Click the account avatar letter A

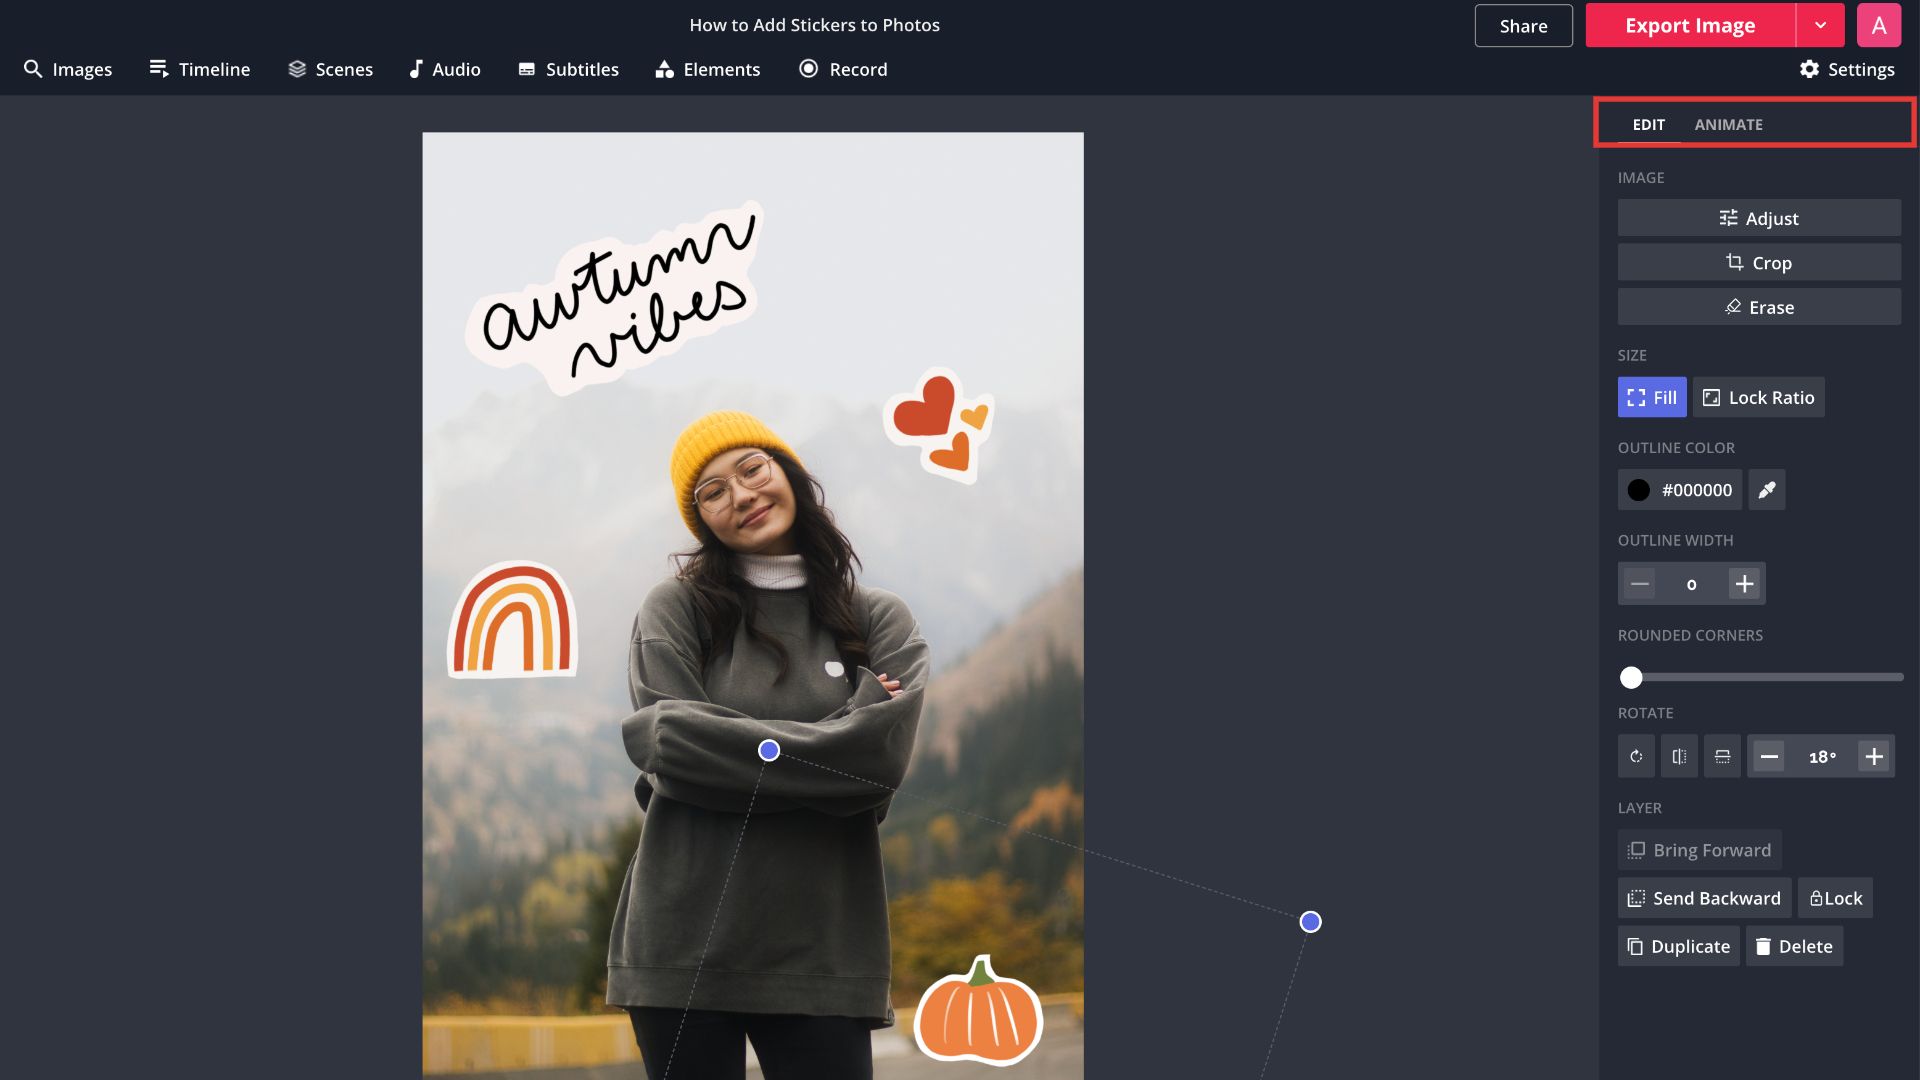point(1878,26)
